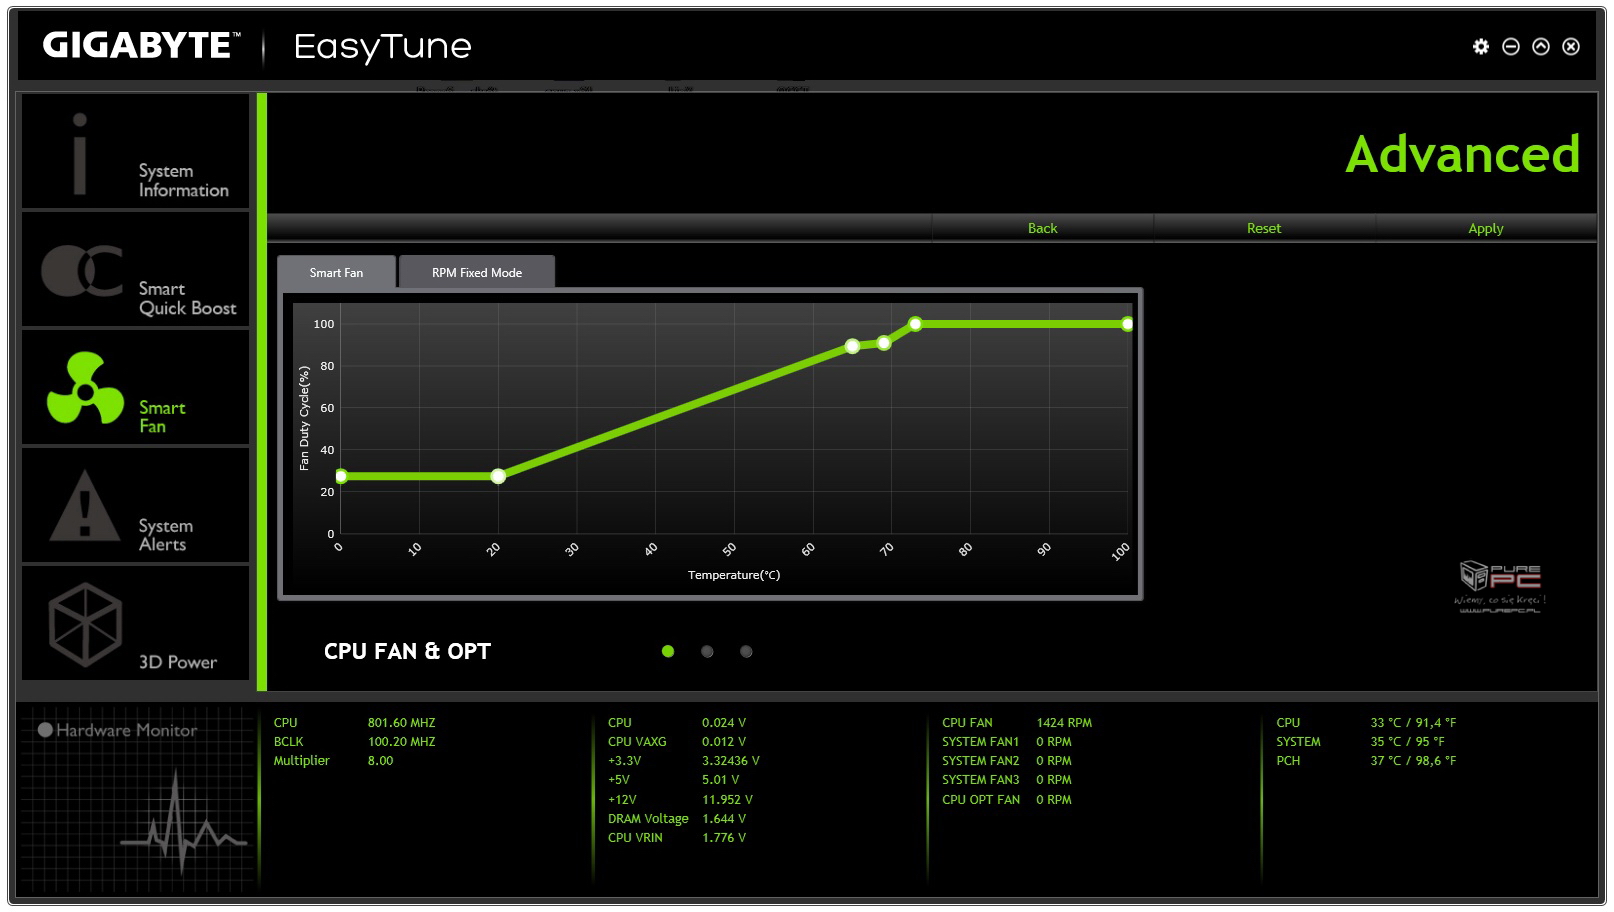The image size is (1614, 912).
Task: Click fan curve point at 20°C
Action: [498, 476]
